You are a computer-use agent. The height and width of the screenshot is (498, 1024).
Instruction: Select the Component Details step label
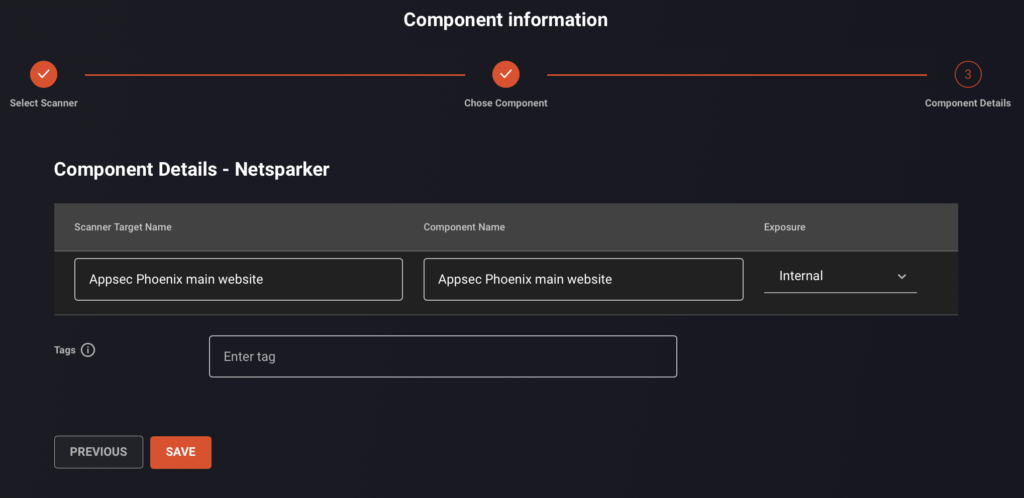(x=968, y=103)
